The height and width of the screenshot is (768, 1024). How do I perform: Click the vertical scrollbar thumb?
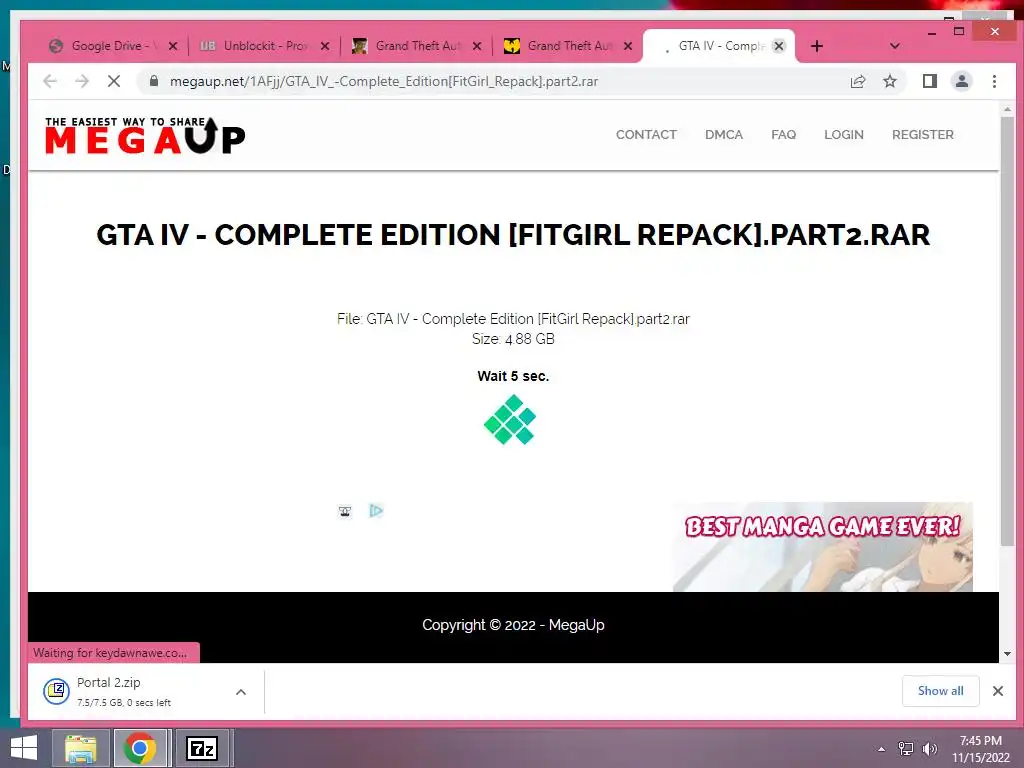pos(1007,332)
